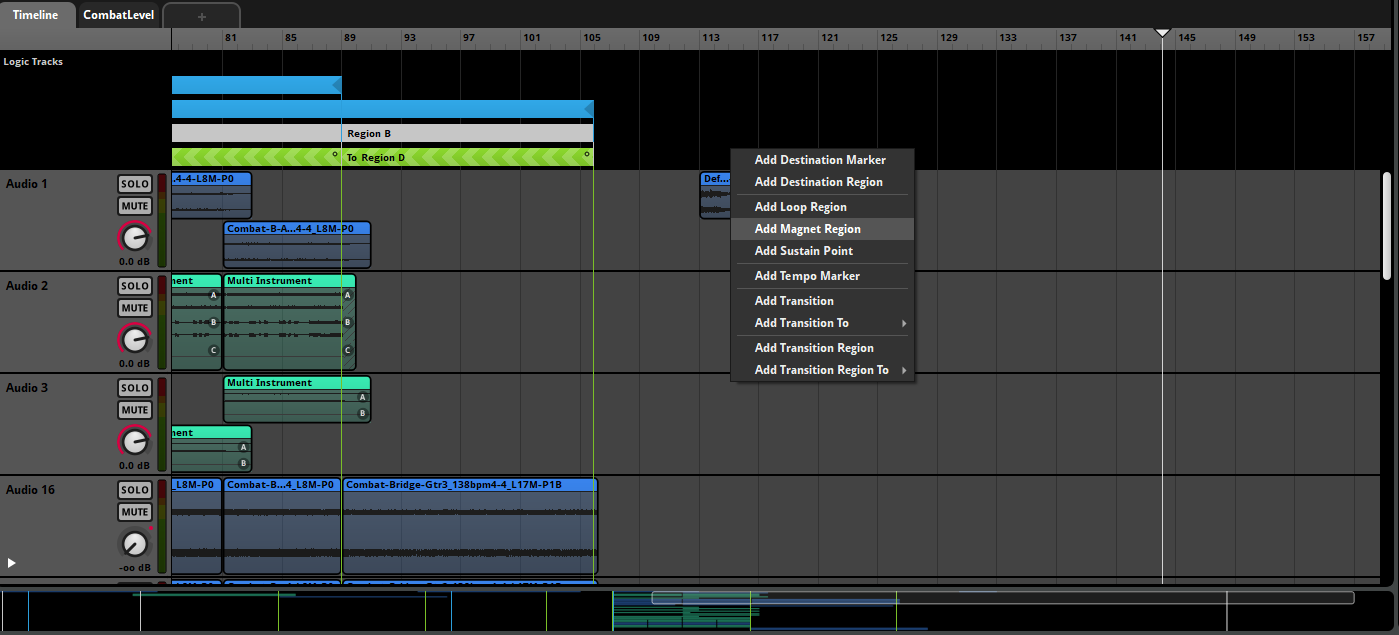Switch to the CombatLevel tab
The width and height of the screenshot is (1399, 635).
118,15
